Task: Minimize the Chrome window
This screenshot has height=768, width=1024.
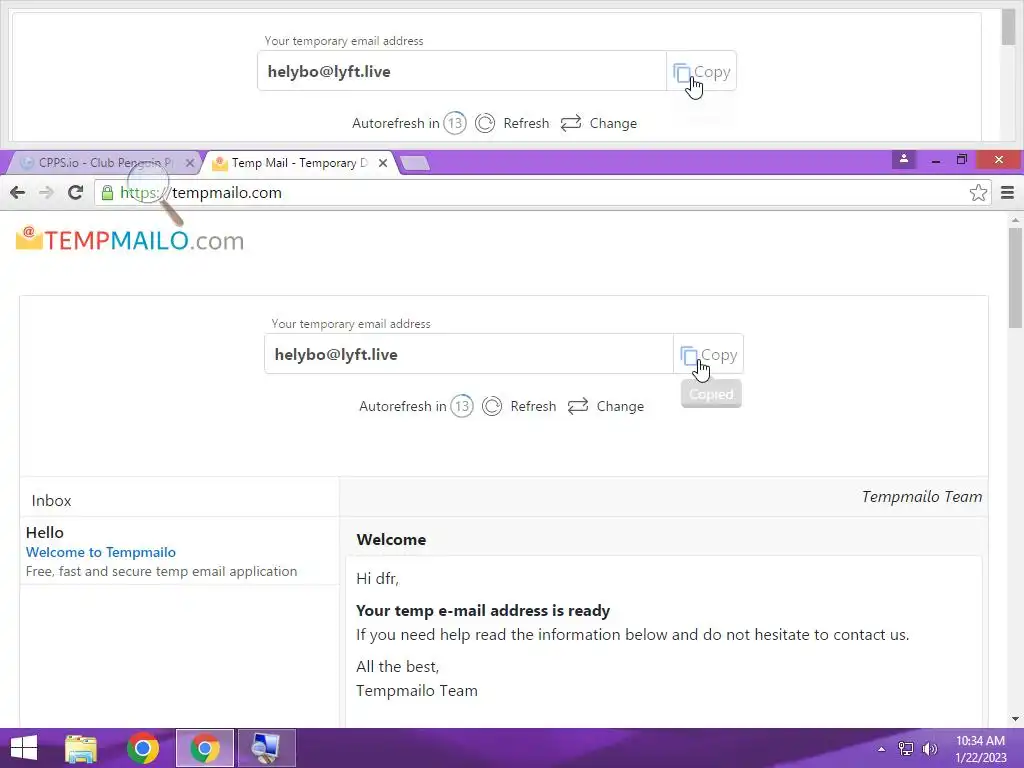Action: click(936, 160)
